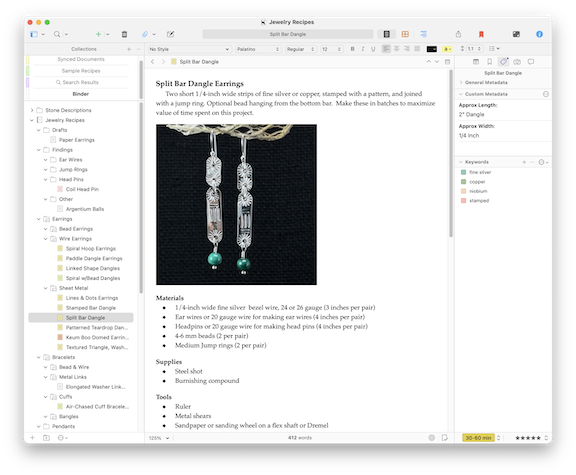Image resolution: width=576 pixels, height=475 pixels.
Task: Collapse the Keywords section
Action: pos(461,162)
